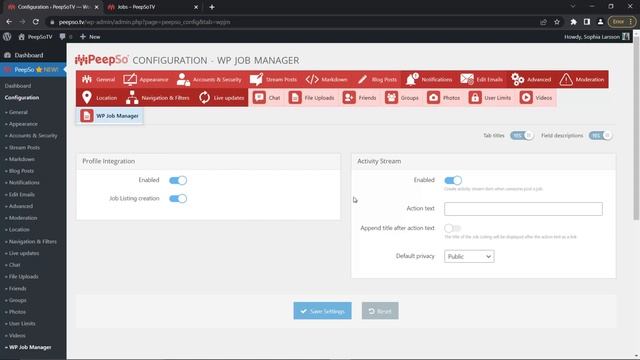Screen dimensions: 640x360
Task: Open the Moderation sidebar submenu item
Action: coord(22,218)
